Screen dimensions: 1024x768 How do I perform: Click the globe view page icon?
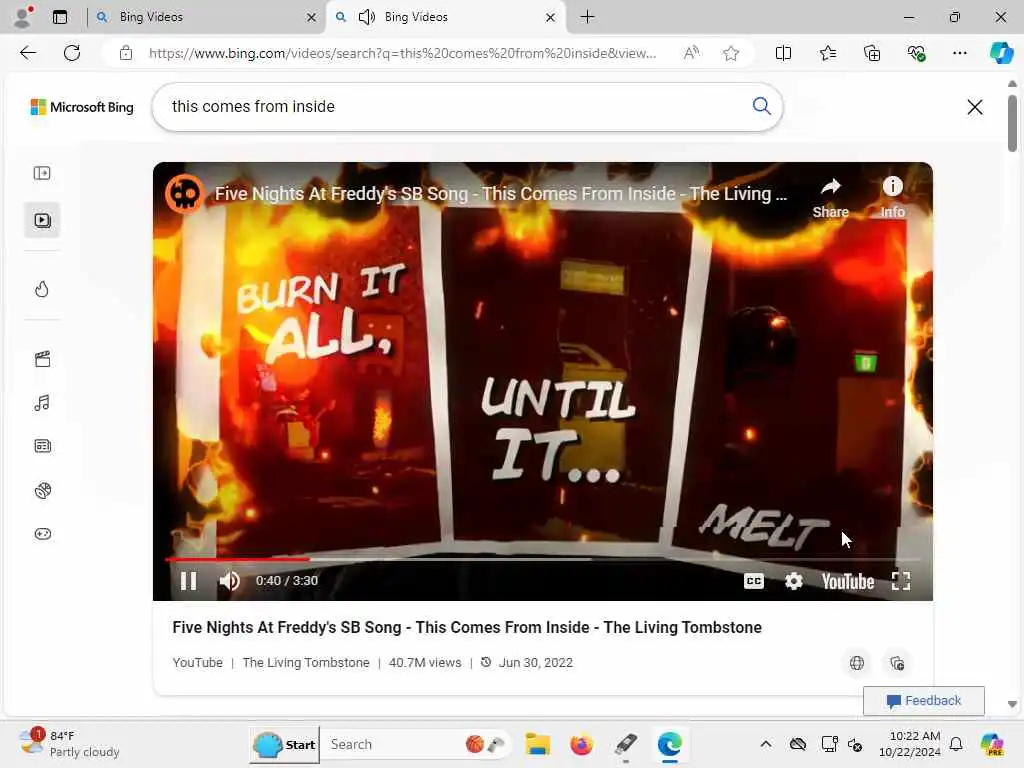(857, 664)
